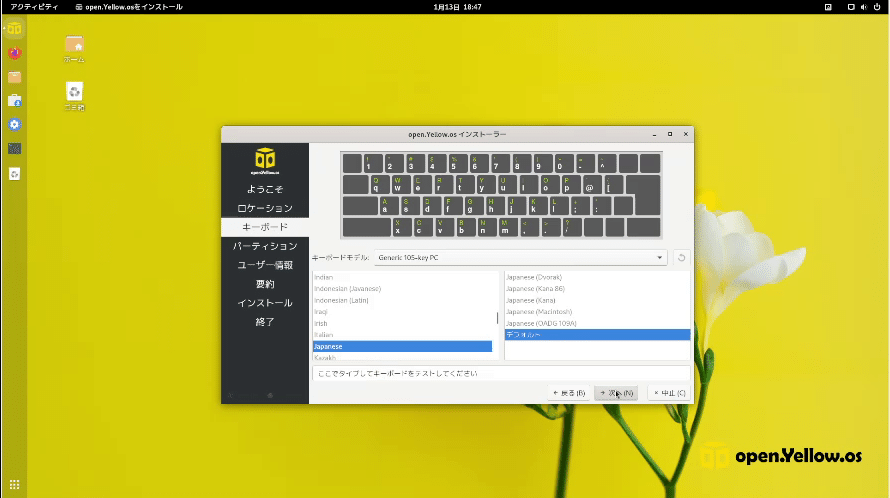Select Japanese in the layout list

402,346
